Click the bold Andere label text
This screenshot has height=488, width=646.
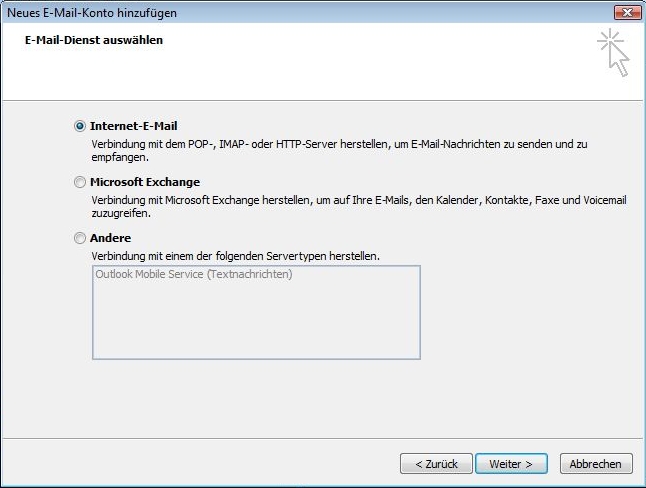[x=110, y=238]
